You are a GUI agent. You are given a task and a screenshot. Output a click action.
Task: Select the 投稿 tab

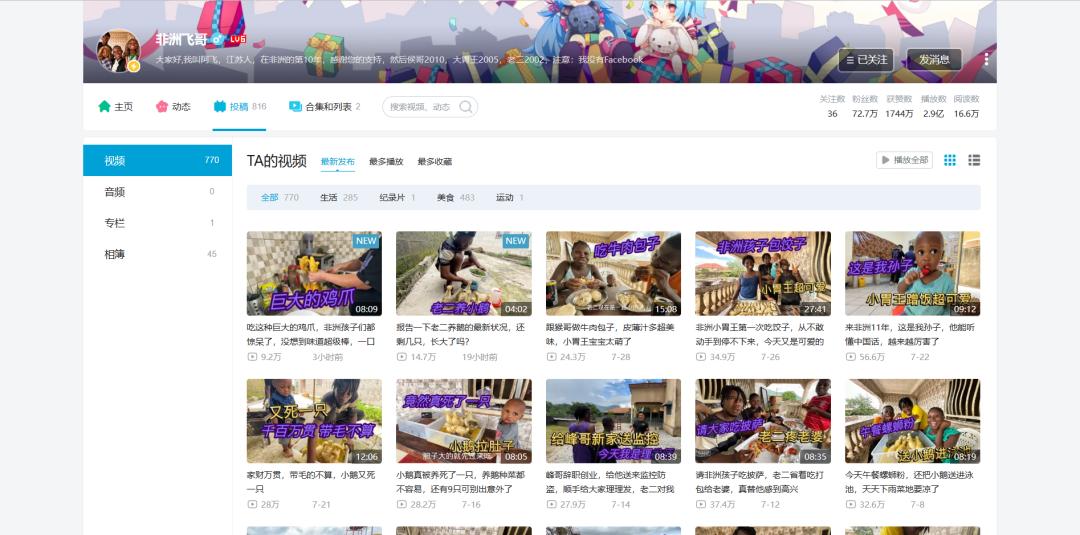[240, 107]
